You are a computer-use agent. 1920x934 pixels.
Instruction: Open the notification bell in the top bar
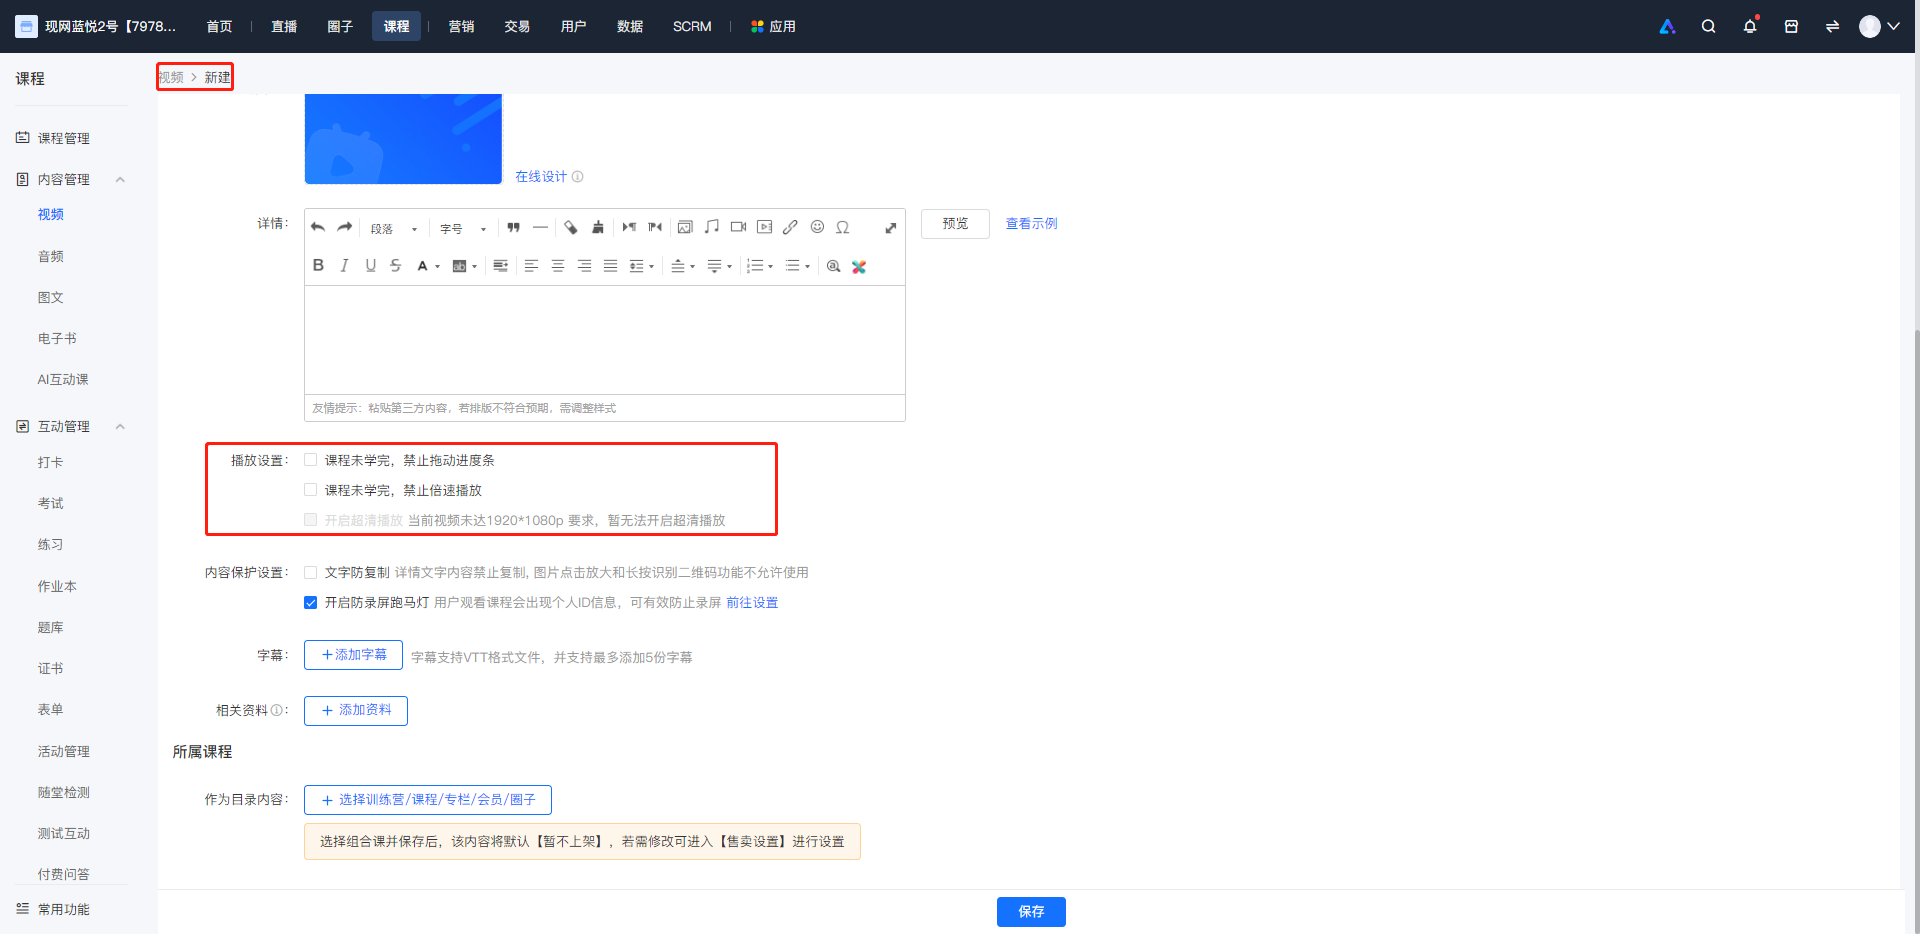1750,26
